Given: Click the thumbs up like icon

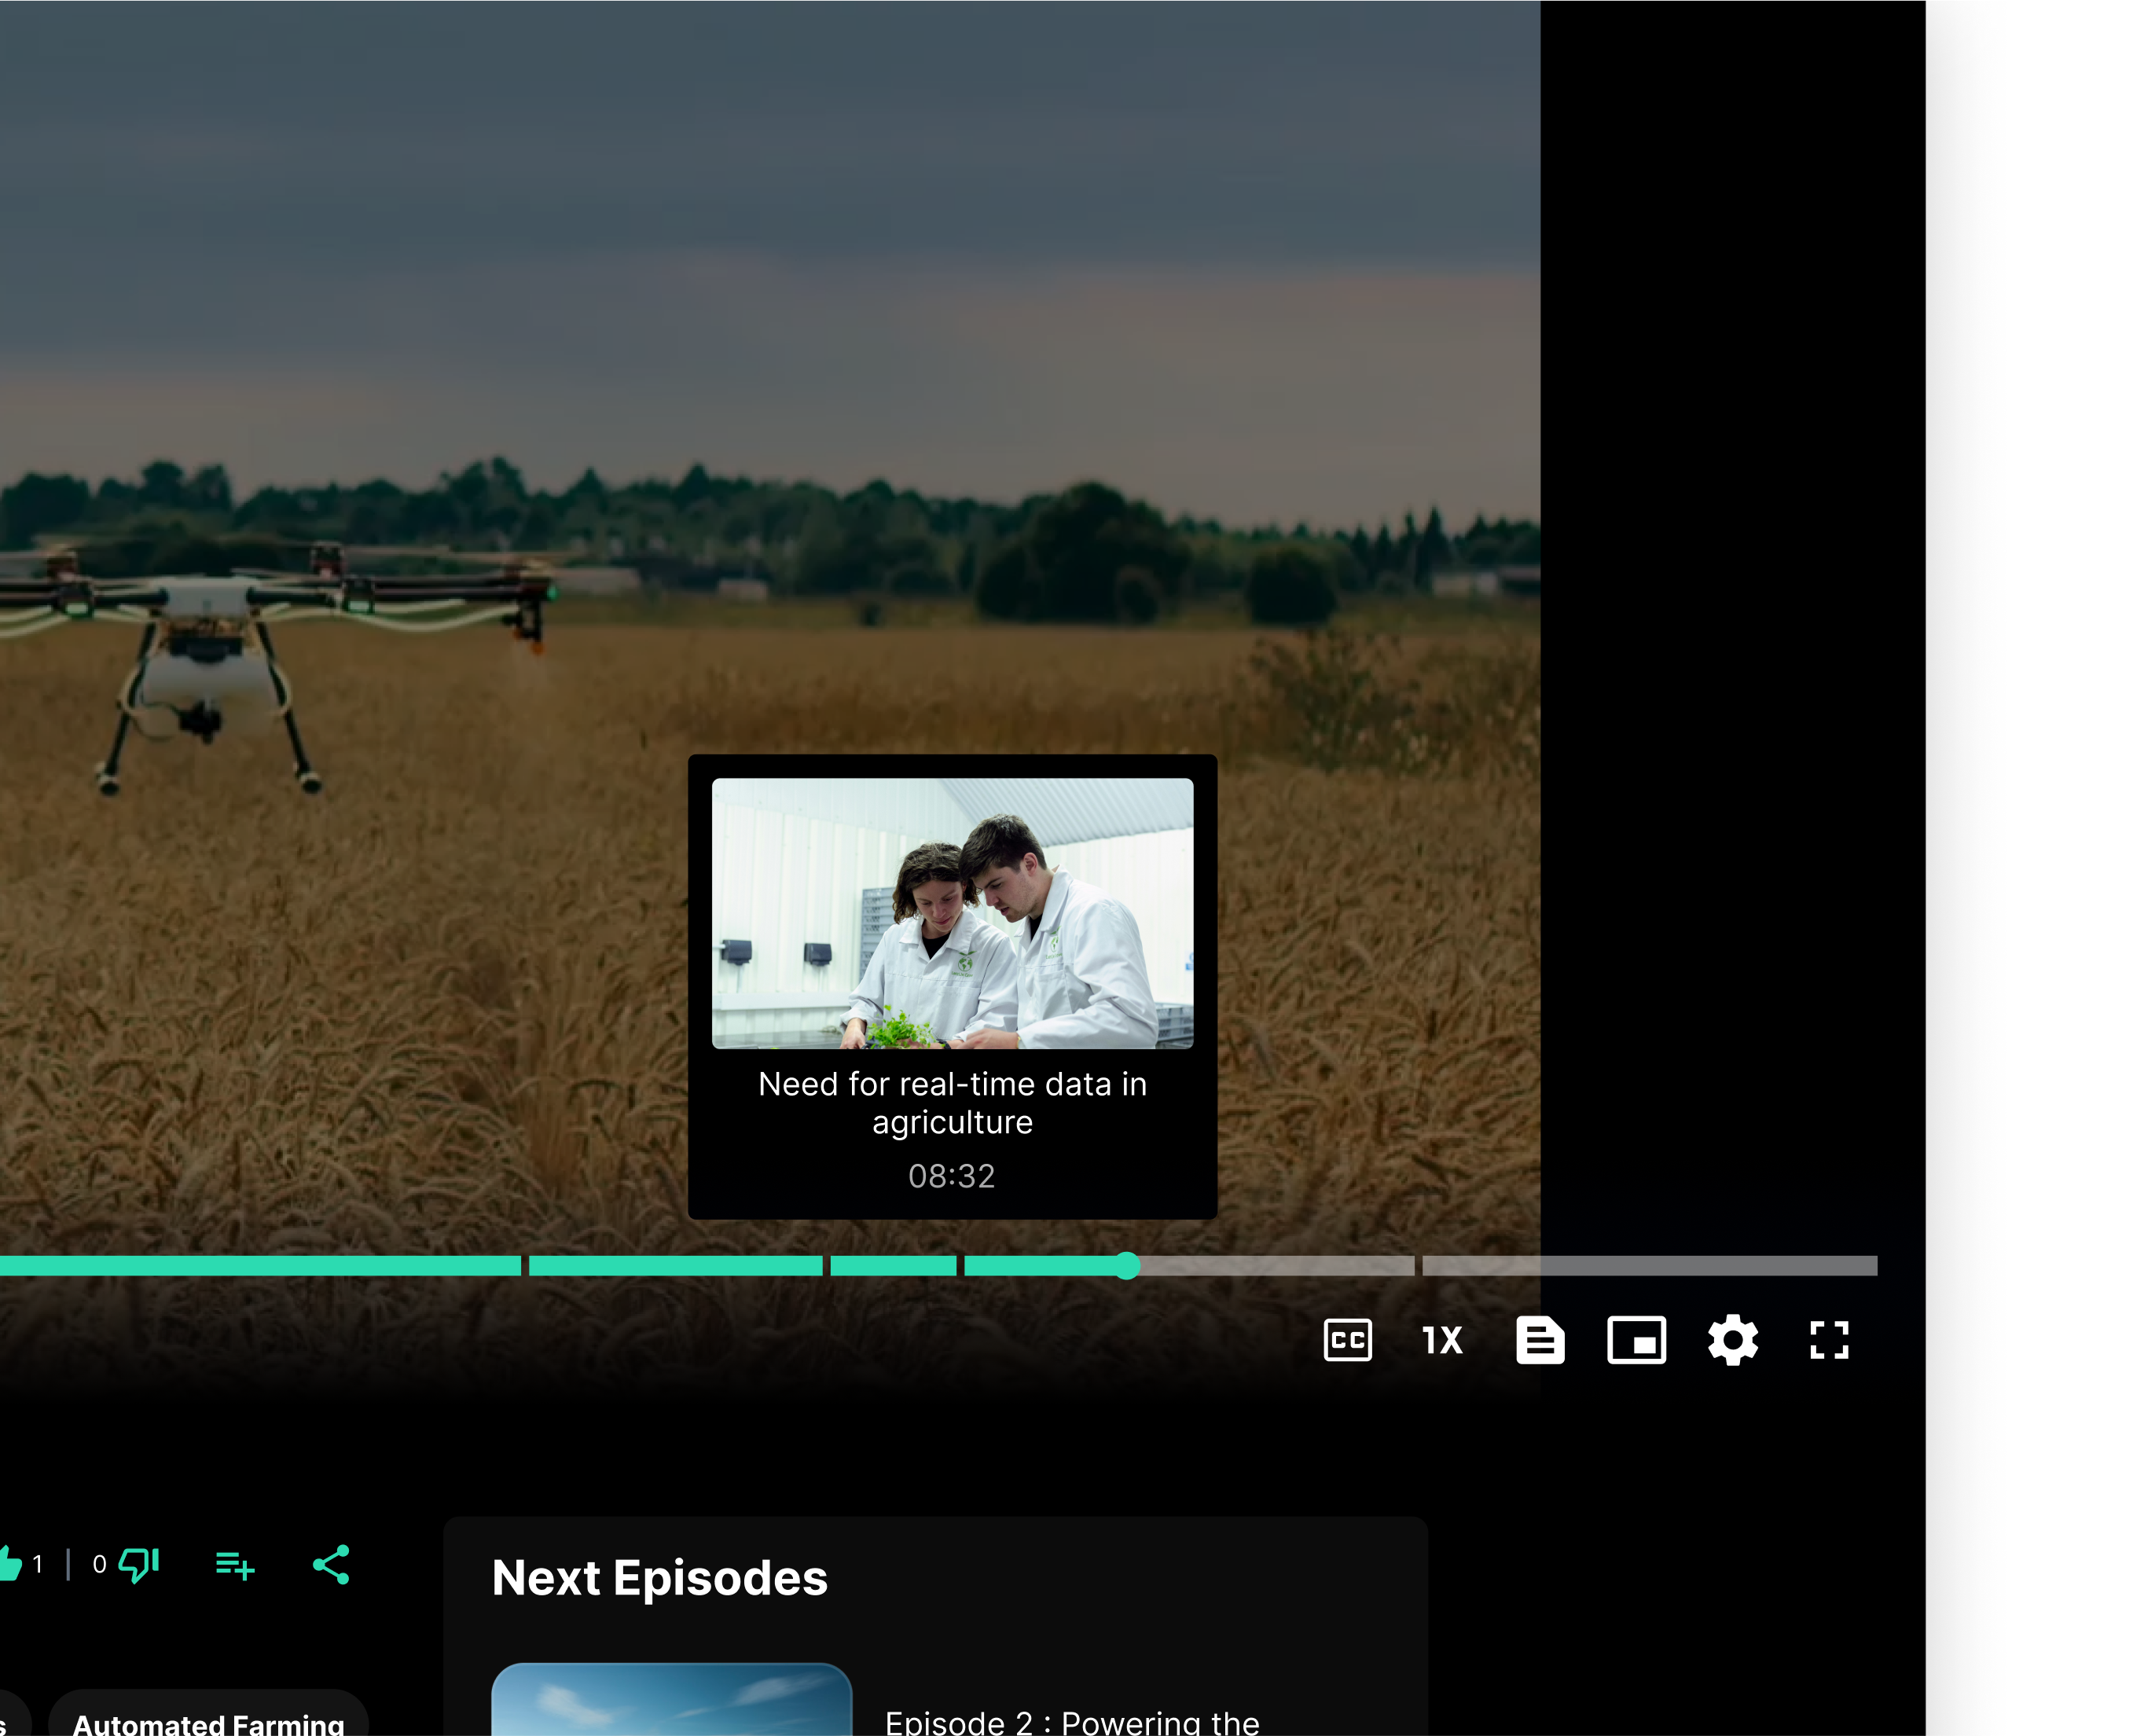Looking at the screenshot, I should [x=10, y=1564].
